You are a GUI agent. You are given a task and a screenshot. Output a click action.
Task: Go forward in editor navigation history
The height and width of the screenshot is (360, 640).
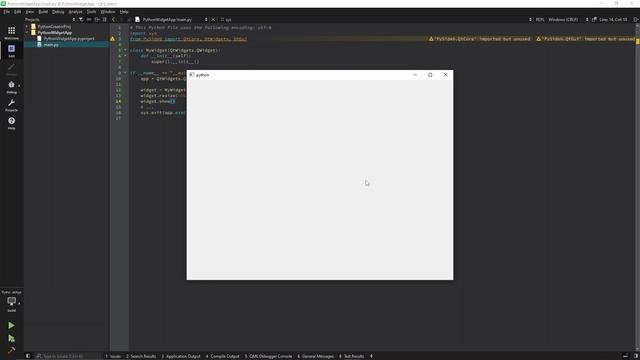coord(121,19)
